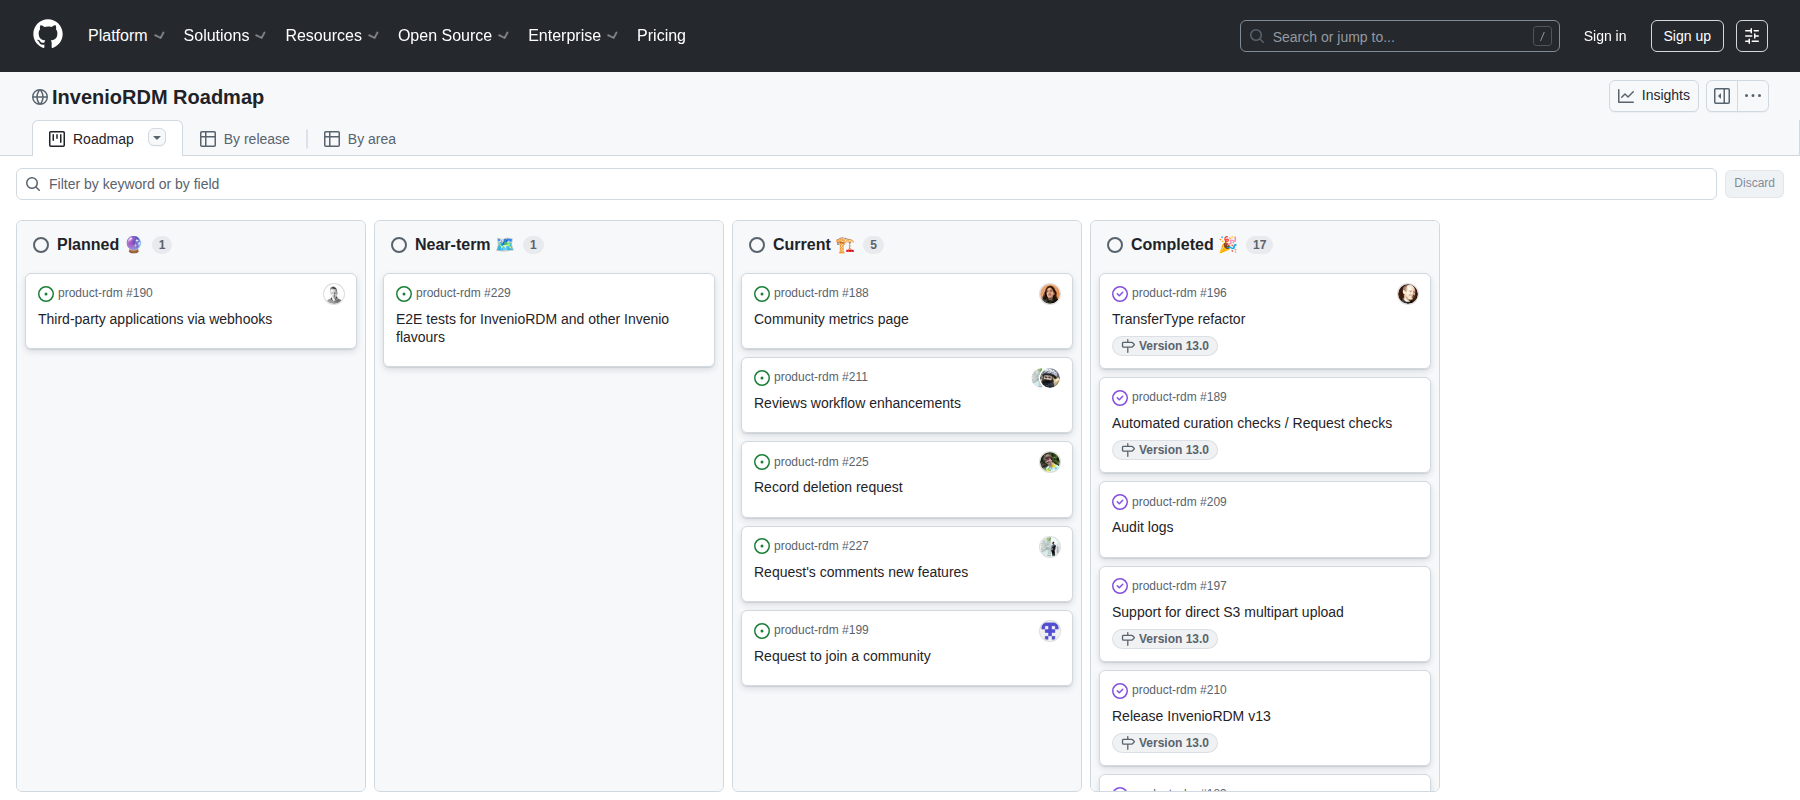Expand the Enterprise menu
The height and width of the screenshot is (800, 1800).
[573, 36]
